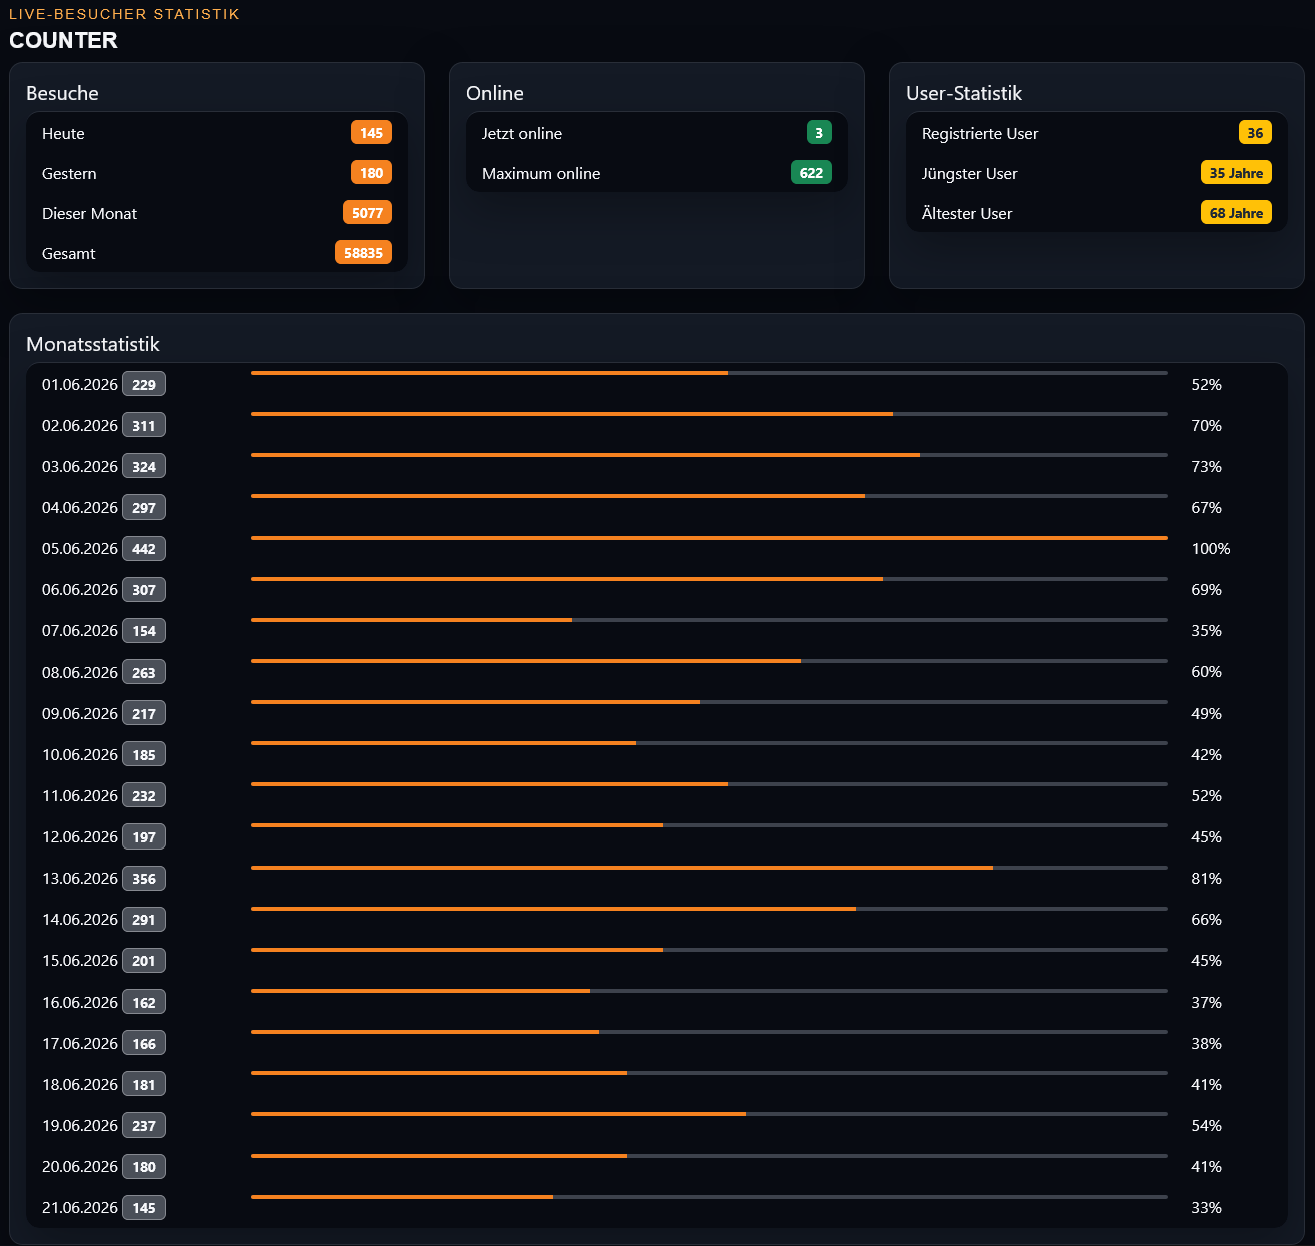Click the Jetzt online badge 3

pyautogui.click(x=819, y=133)
